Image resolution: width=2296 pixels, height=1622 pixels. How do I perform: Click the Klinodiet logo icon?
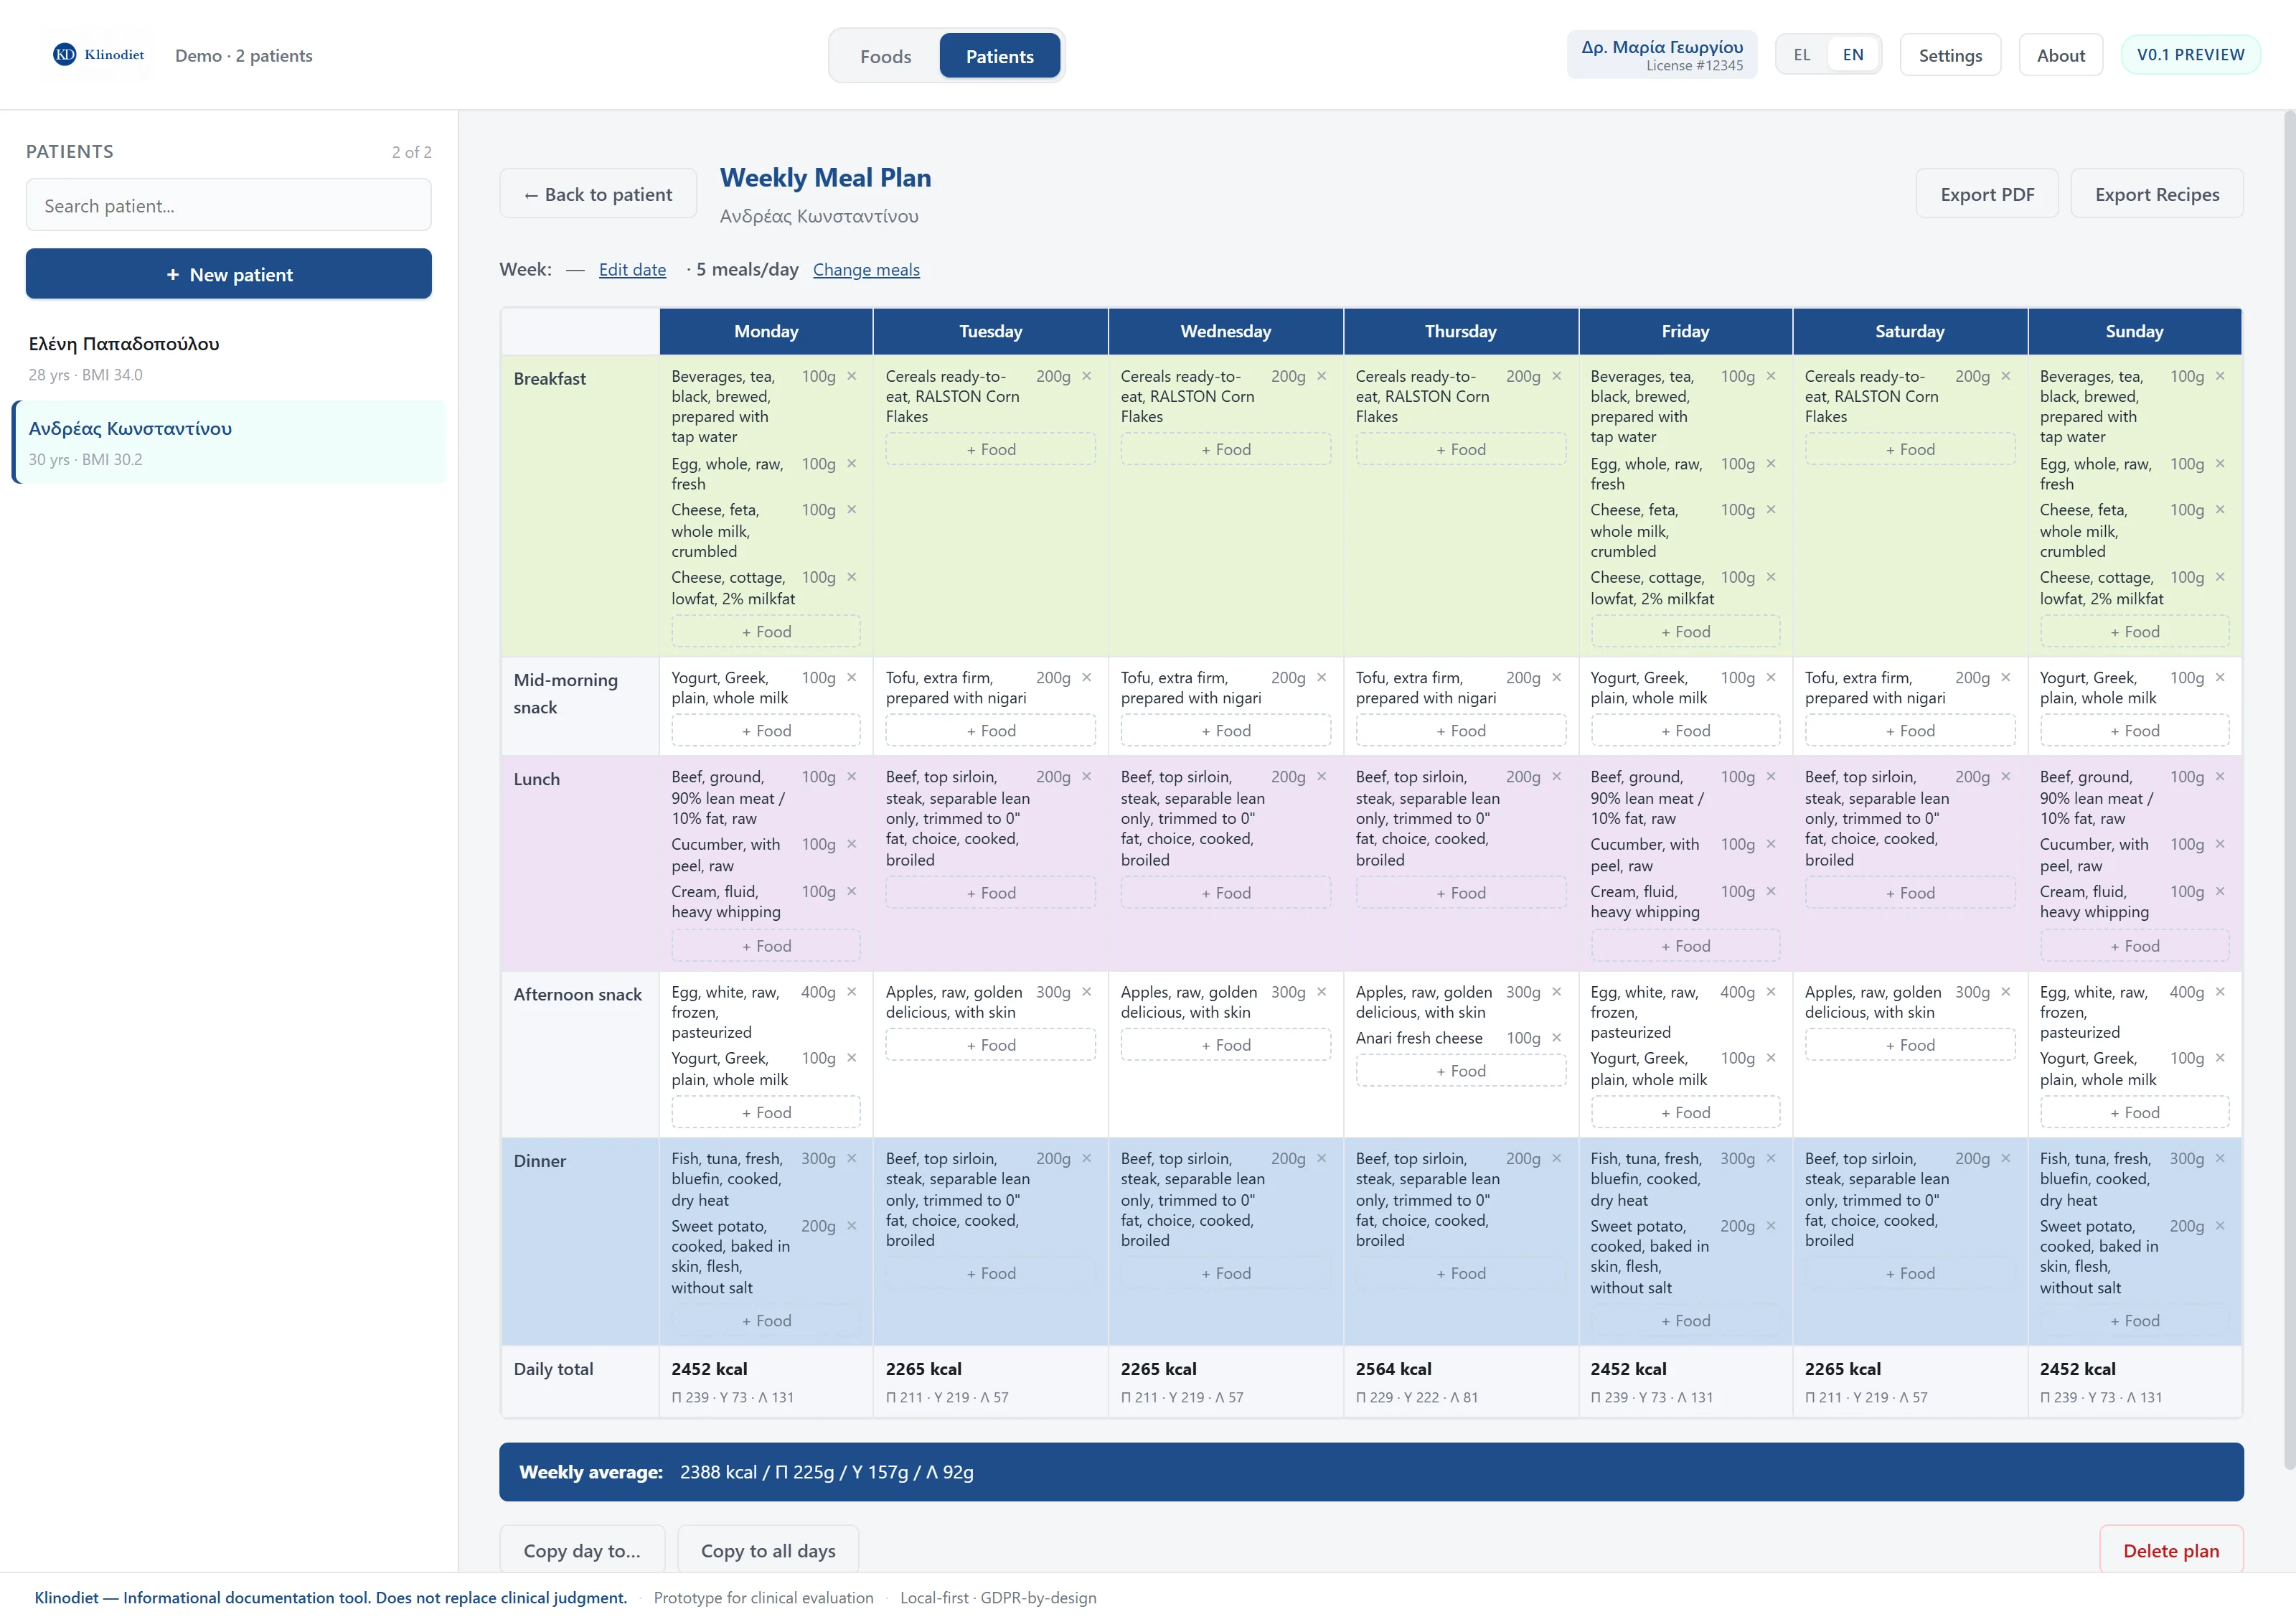[x=65, y=55]
